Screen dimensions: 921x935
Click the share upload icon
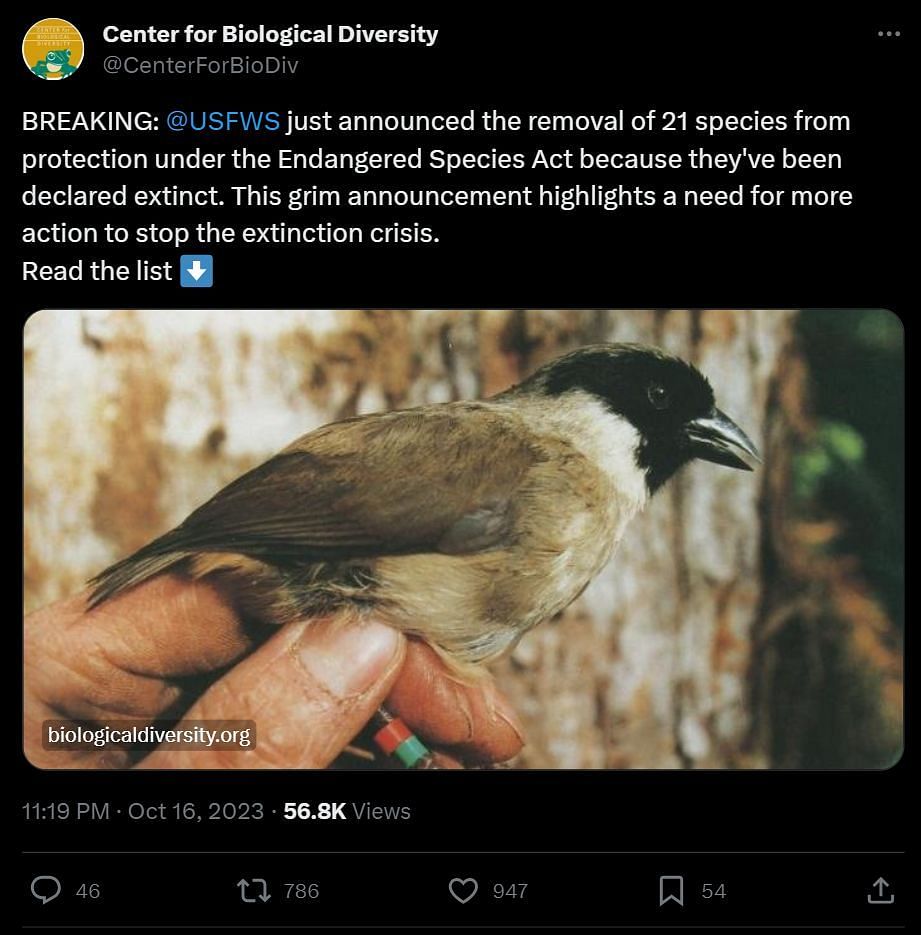point(880,890)
